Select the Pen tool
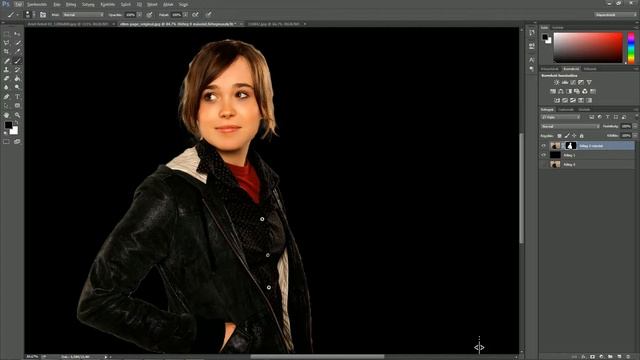 point(6,97)
